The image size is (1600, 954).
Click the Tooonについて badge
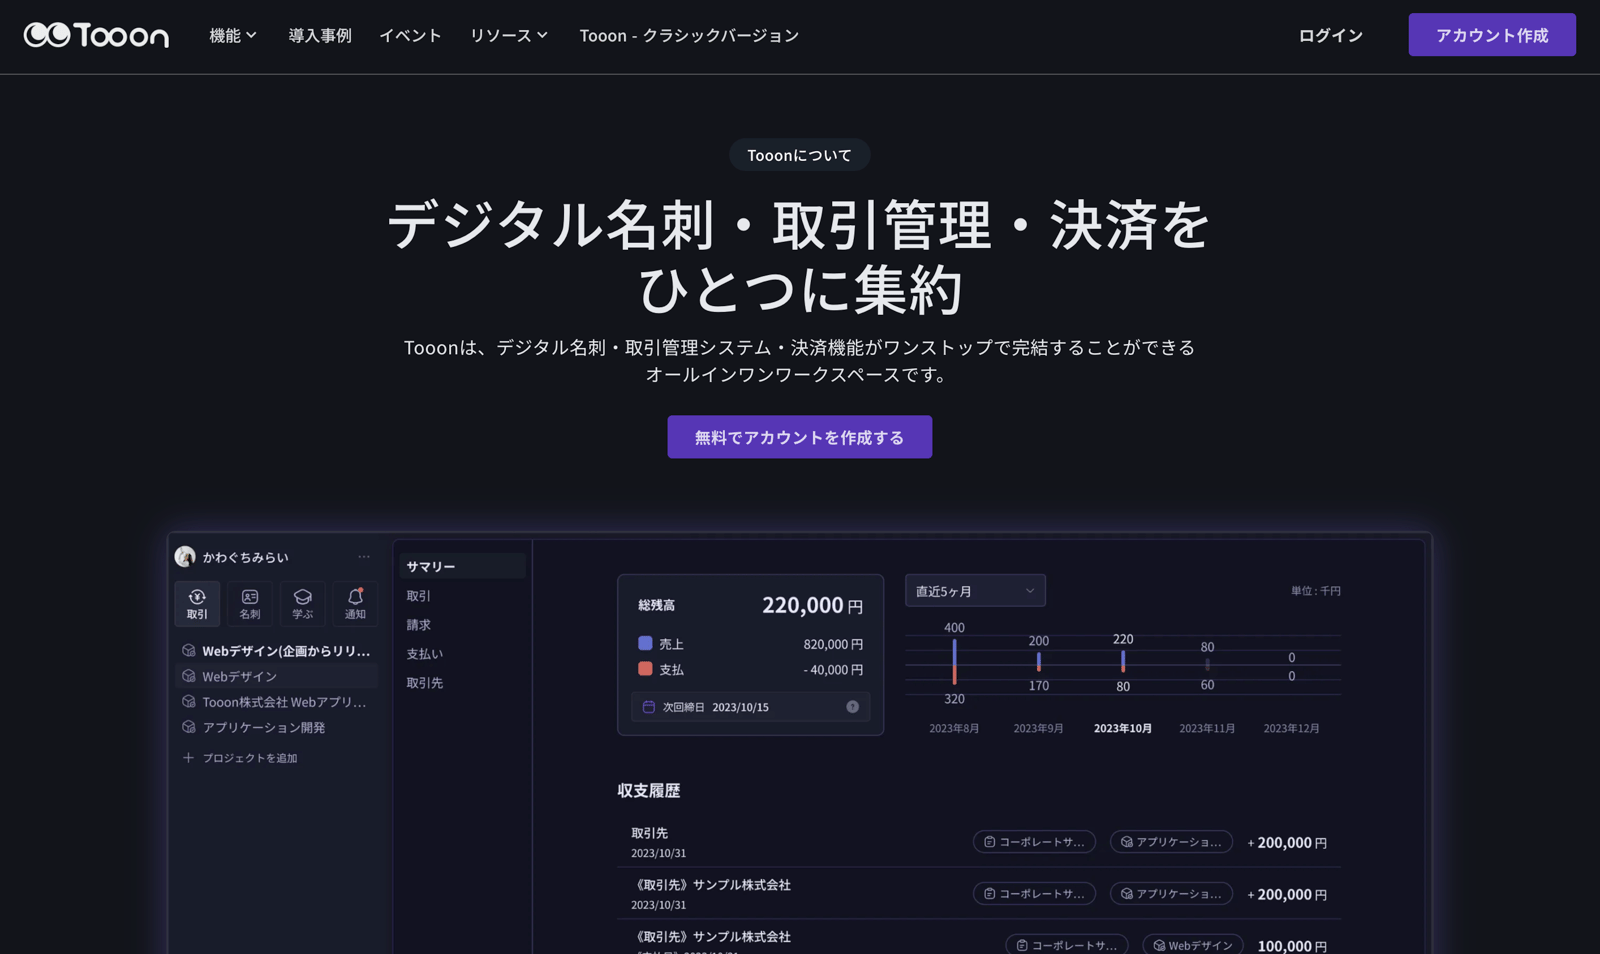pyautogui.click(x=800, y=155)
